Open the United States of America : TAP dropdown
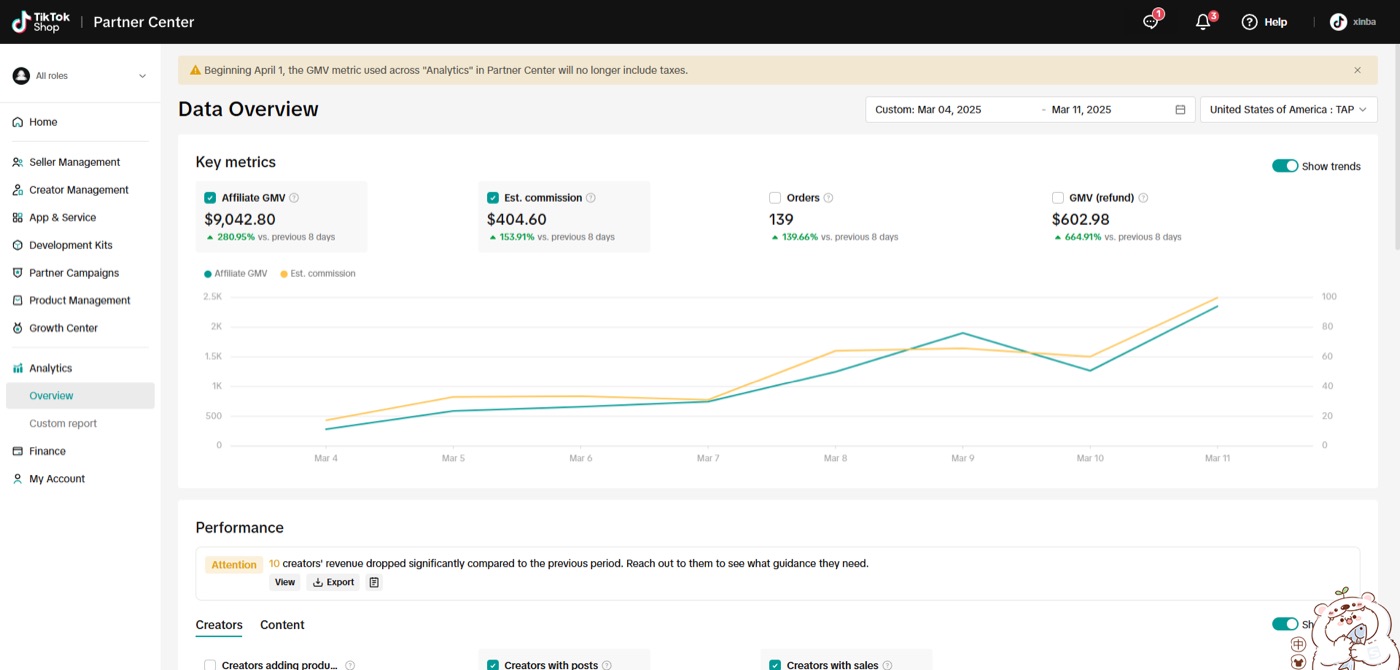The width and height of the screenshot is (1400, 670). coord(1289,110)
